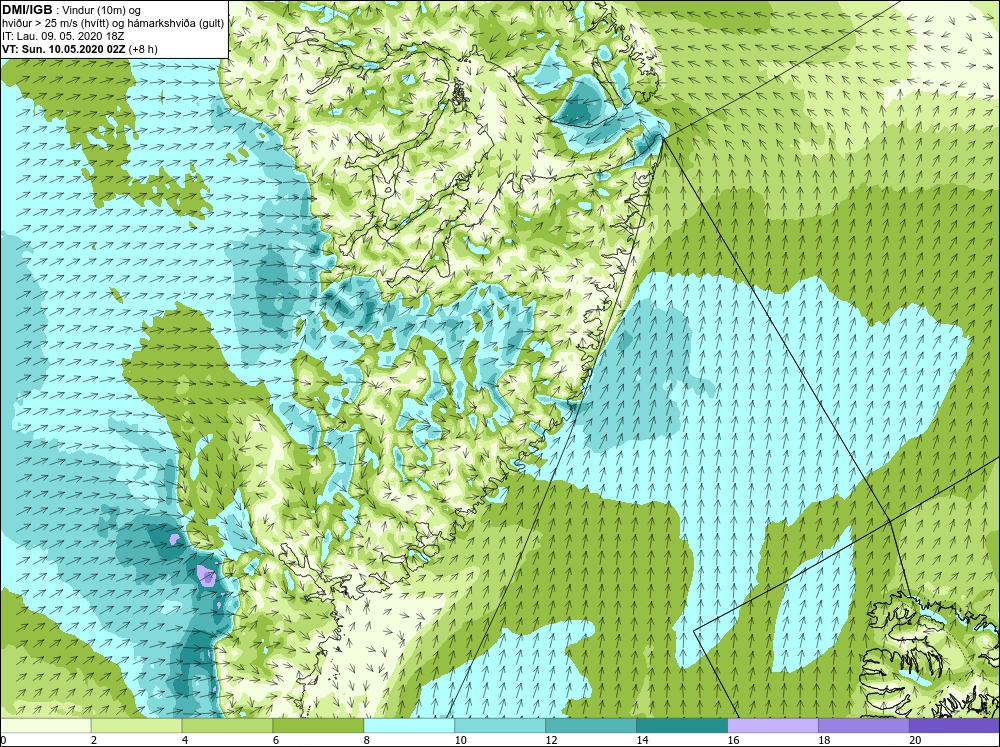Click the 12–14 m/s teal legend swatch

click(591, 725)
